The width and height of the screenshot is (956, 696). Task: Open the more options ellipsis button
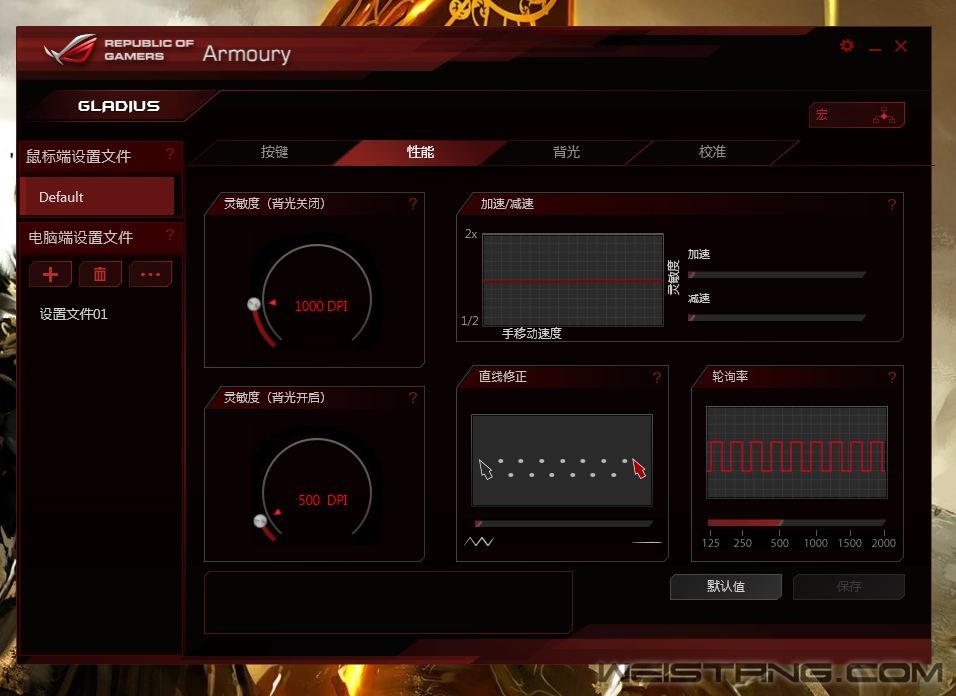(x=150, y=274)
